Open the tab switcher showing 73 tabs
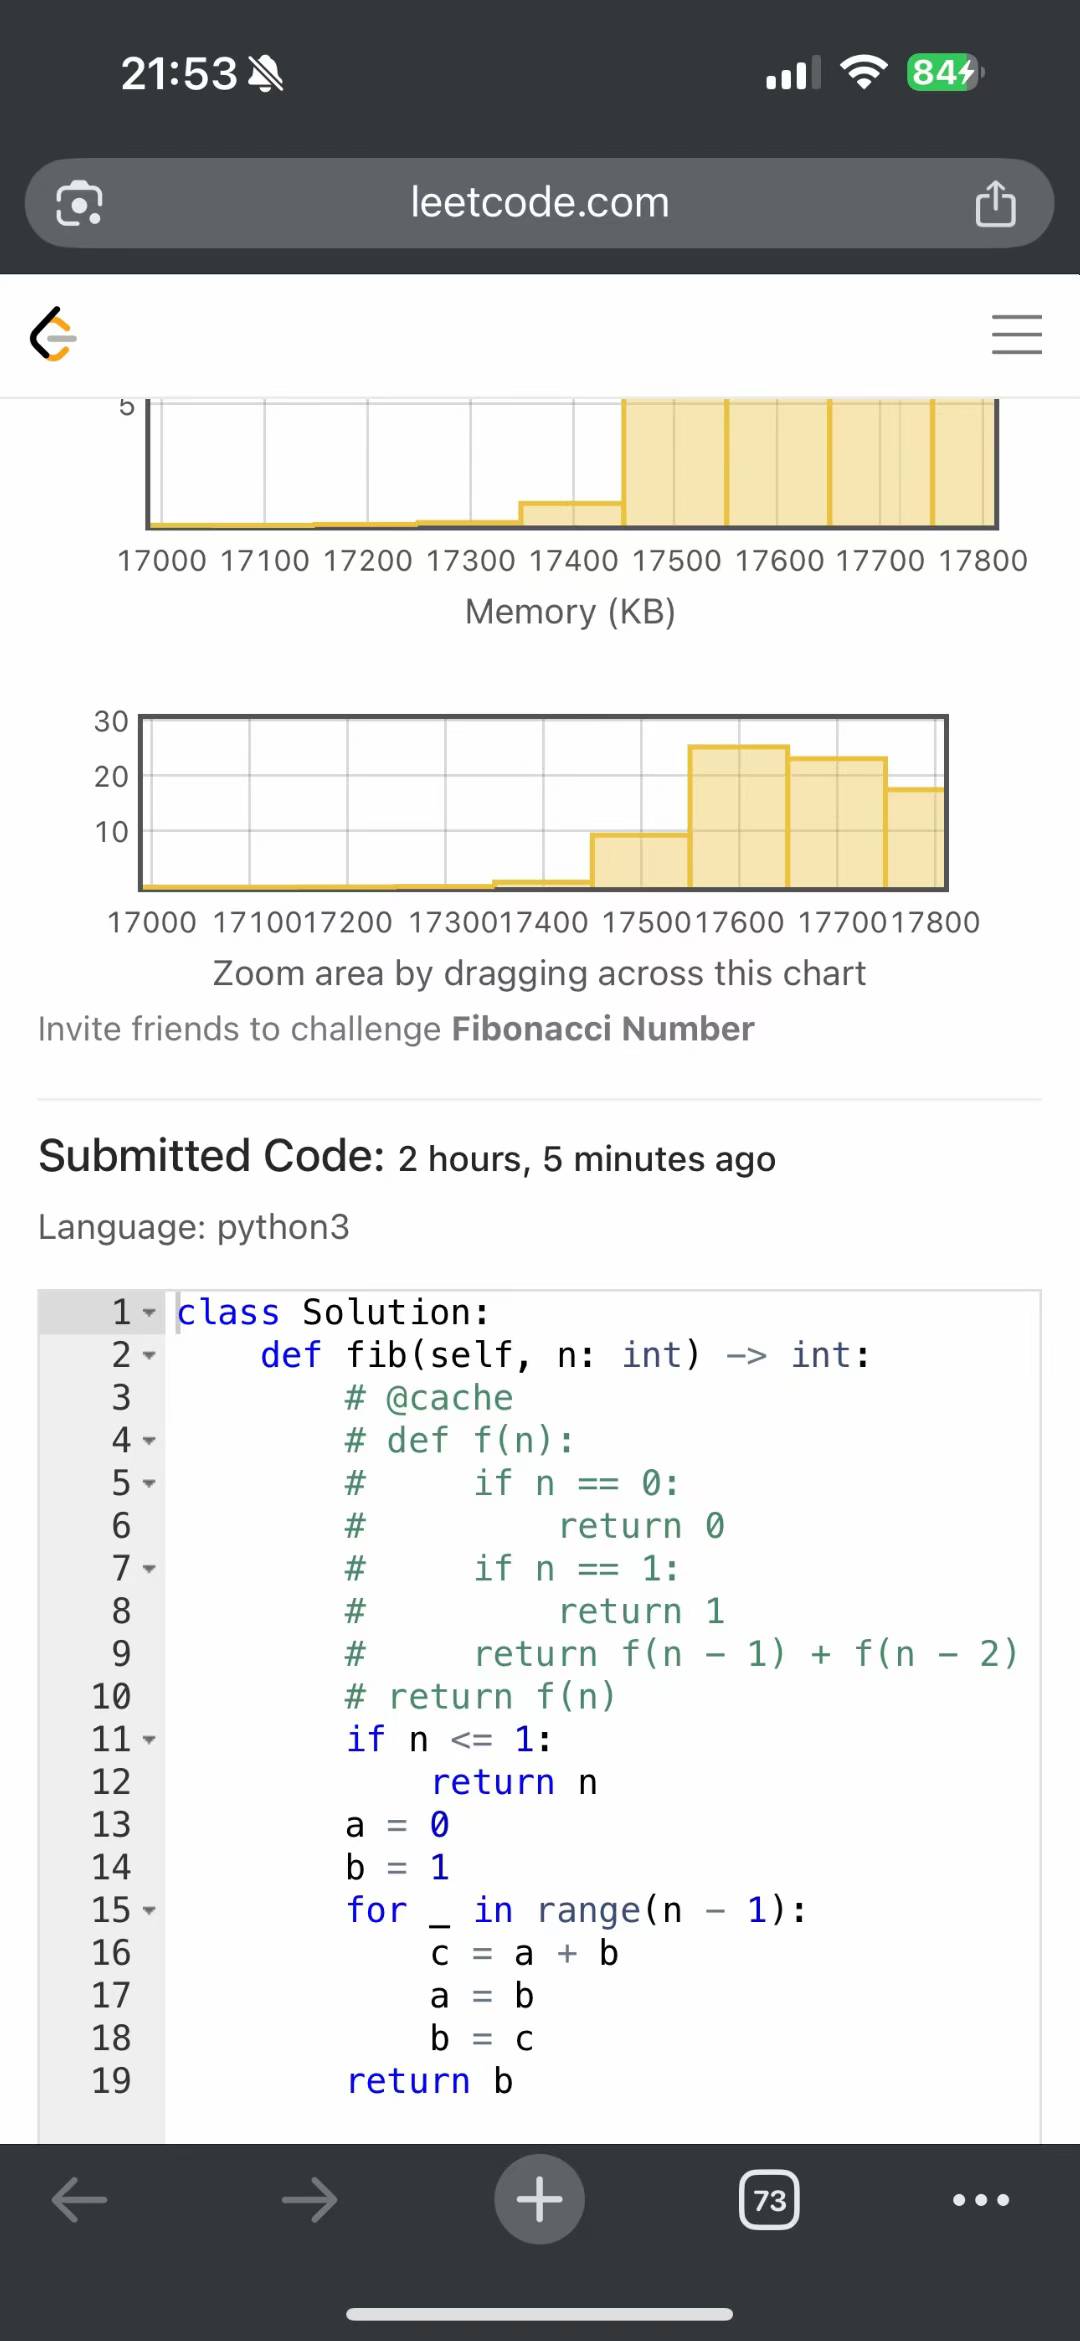Image resolution: width=1080 pixels, height=2341 pixels. click(769, 2199)
